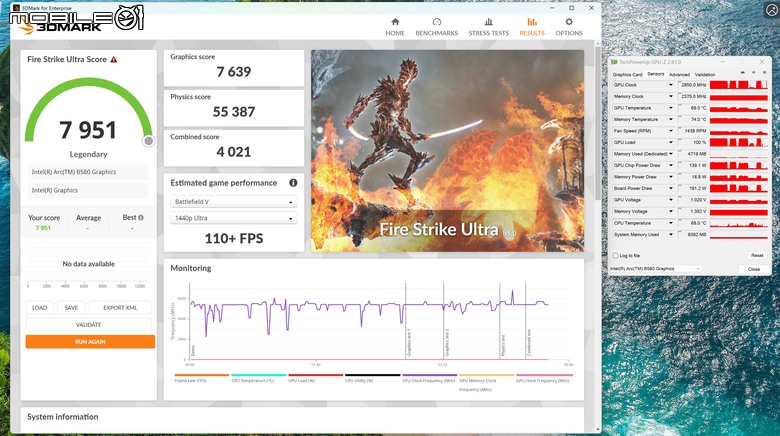Open the GPU Temperature sensor dropdown

coord(671,108)
